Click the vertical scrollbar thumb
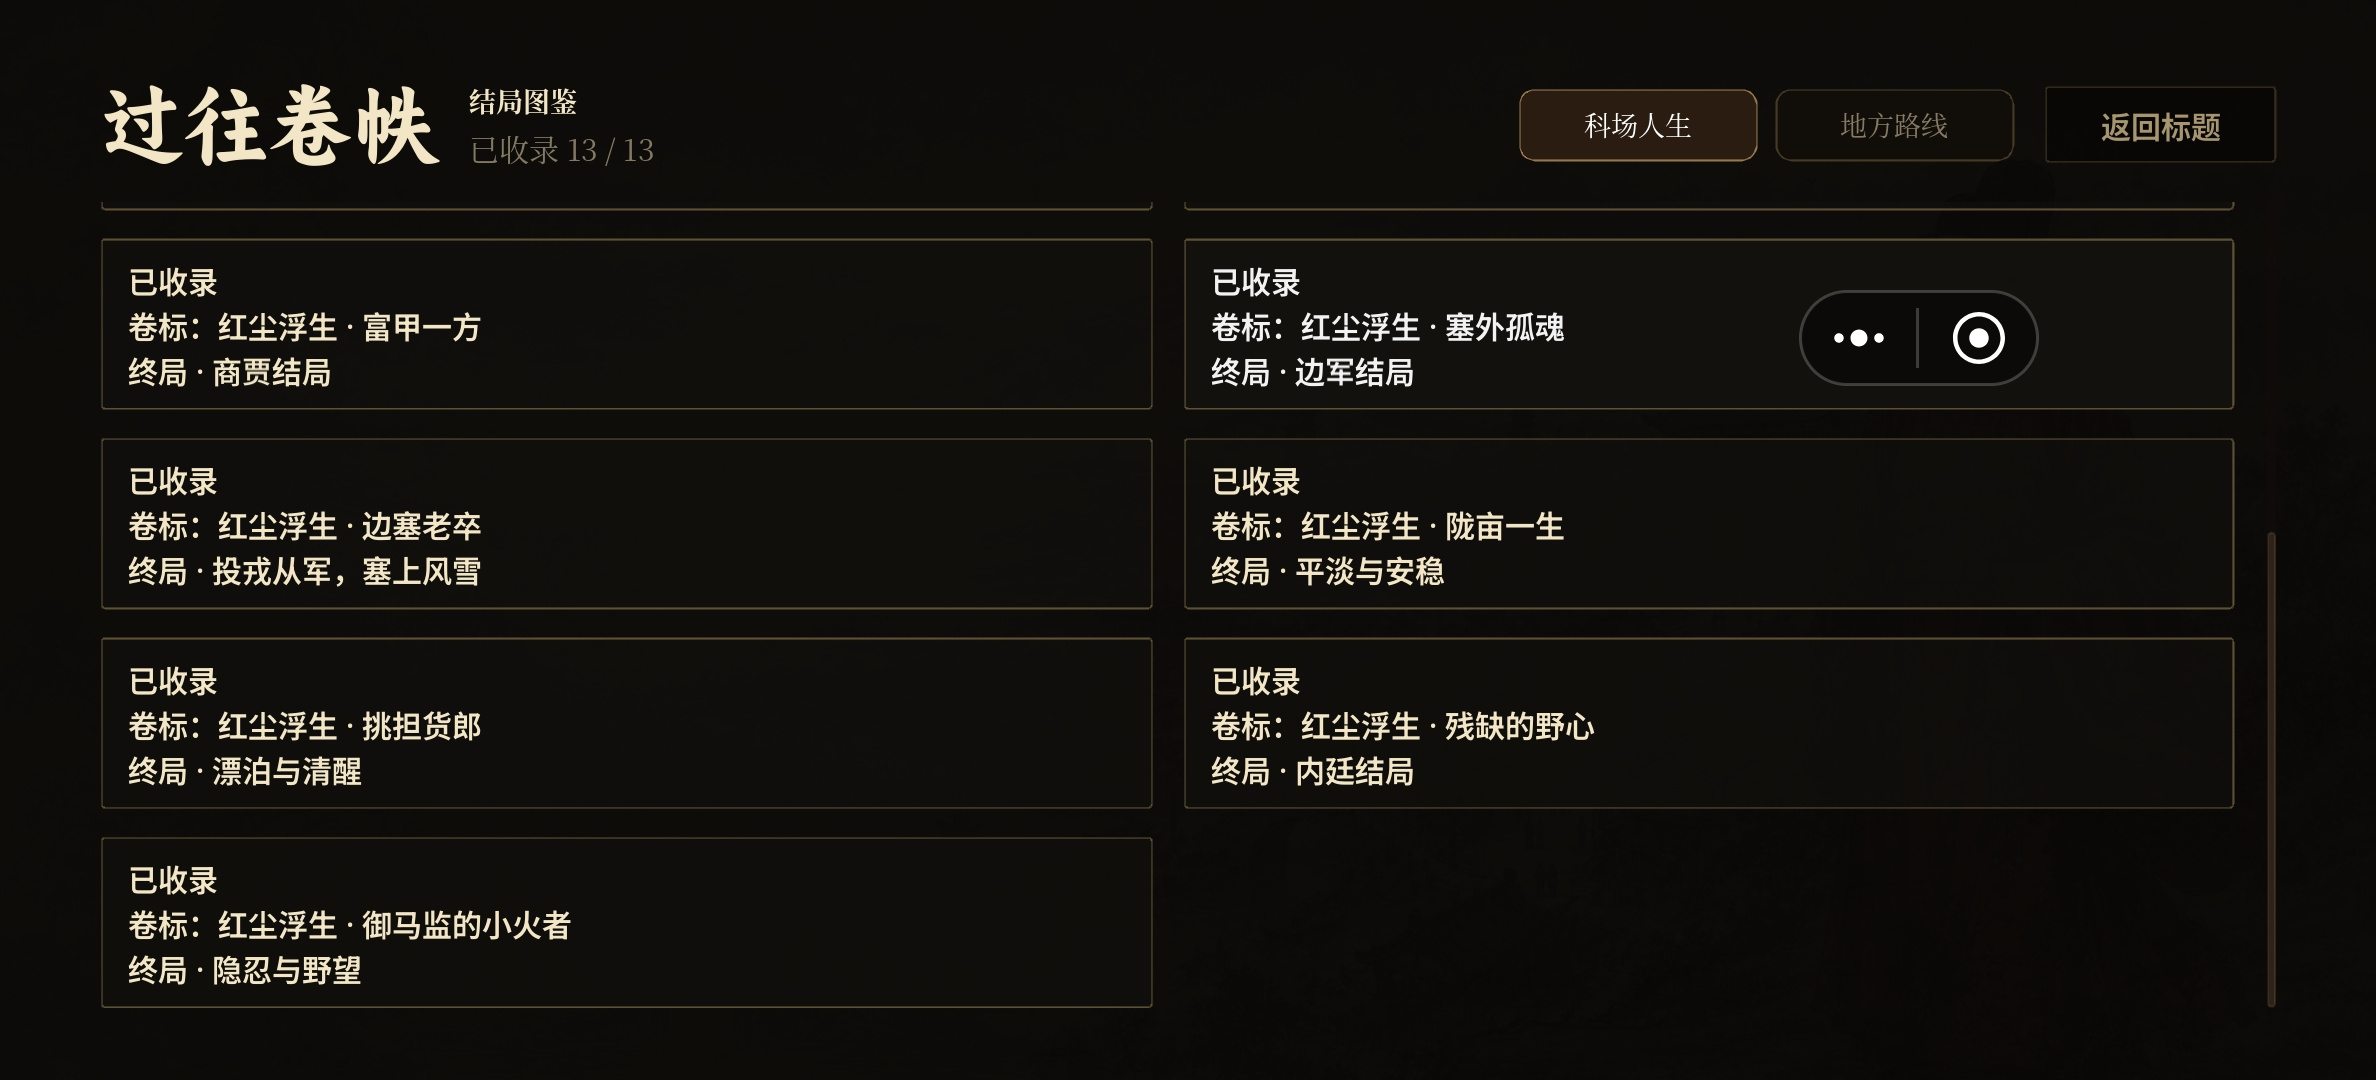The height and width of the screenshot is (1080, 2376). (x=2271, y=769)
